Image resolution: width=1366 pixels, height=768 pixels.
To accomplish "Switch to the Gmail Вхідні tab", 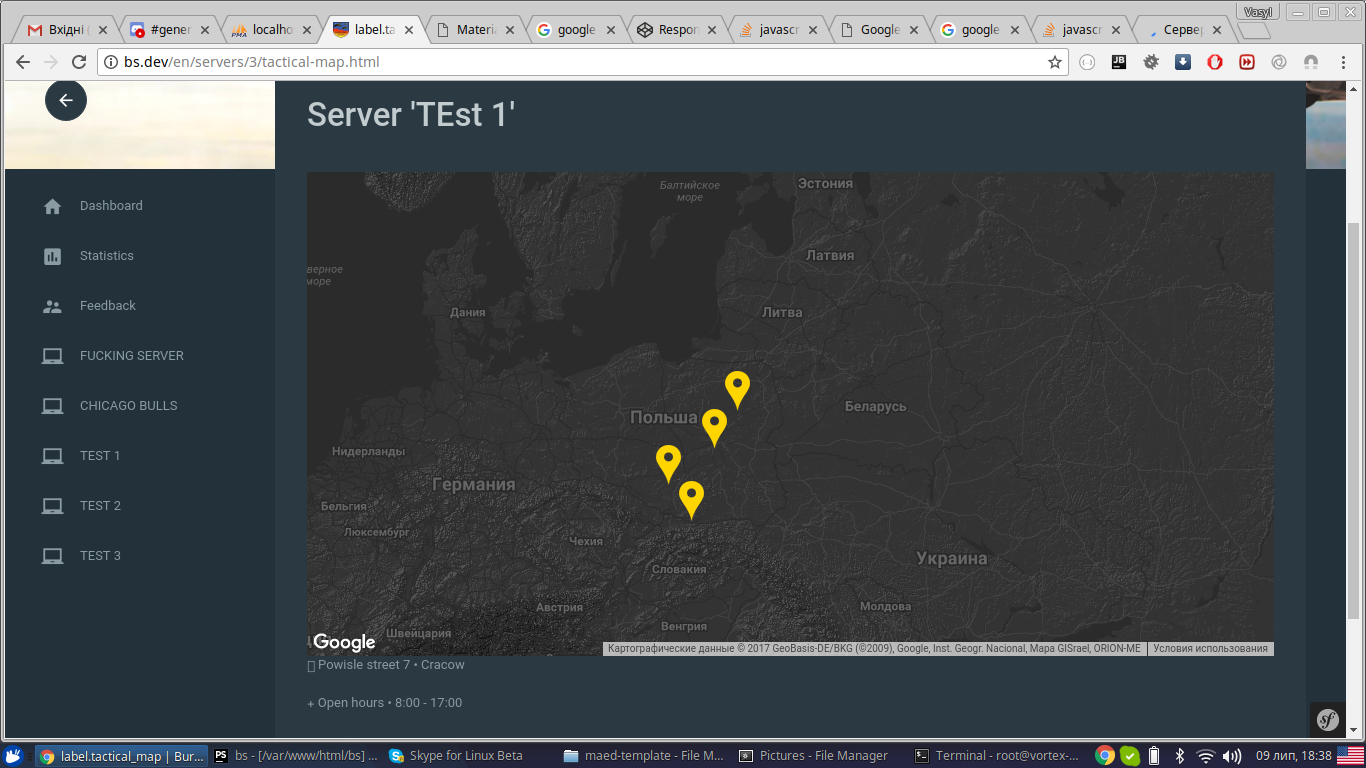I will click(x=66, y=30).
